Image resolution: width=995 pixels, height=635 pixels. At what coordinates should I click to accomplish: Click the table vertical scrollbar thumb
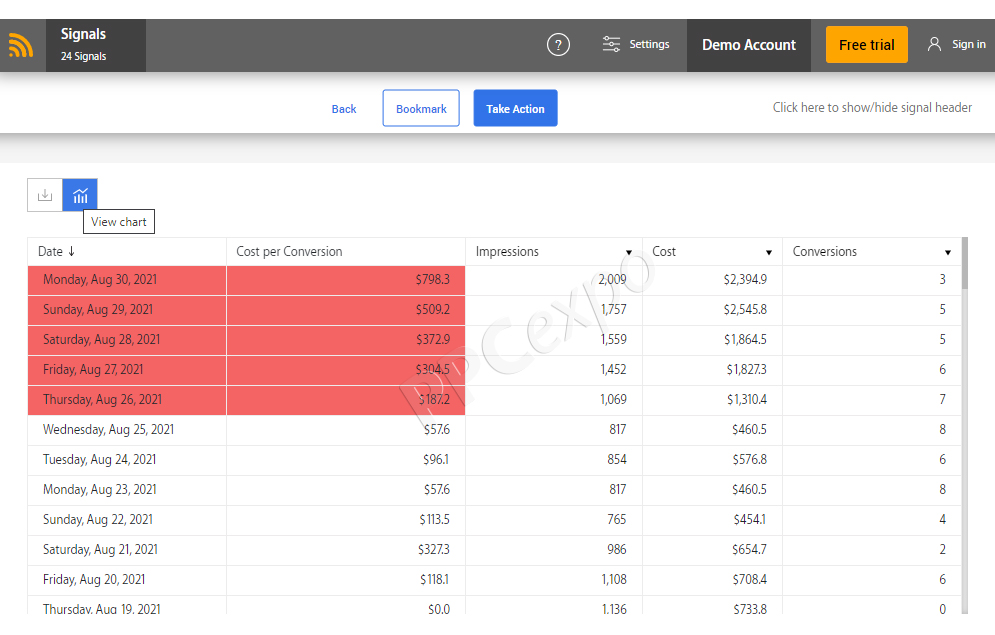click(965, 263)
